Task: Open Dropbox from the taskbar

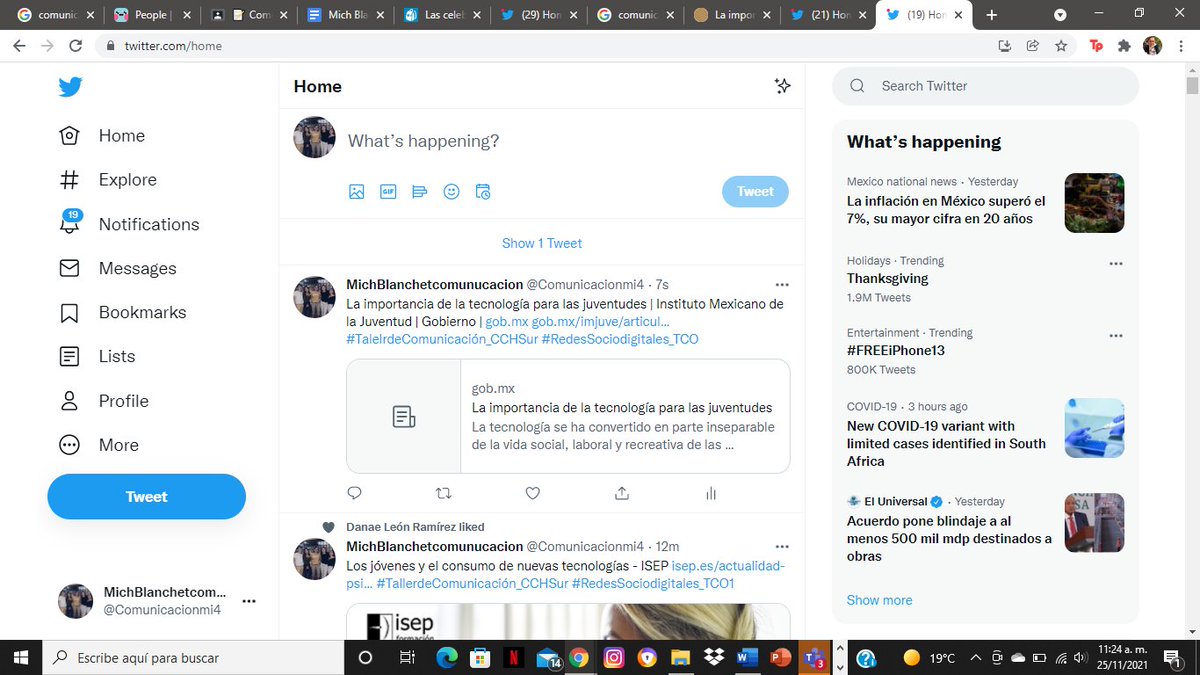Action: point(714,658)
